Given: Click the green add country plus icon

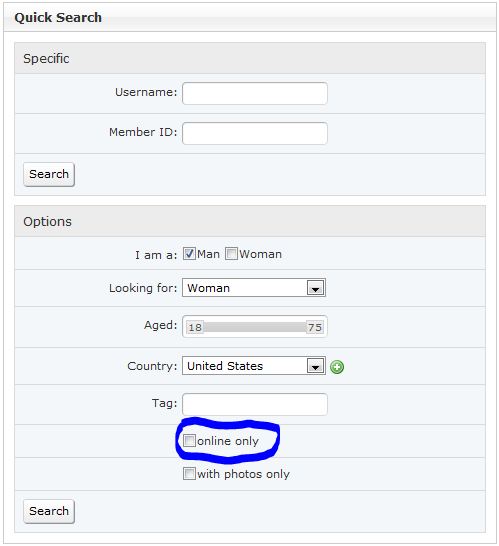Looking at the screenshot, I should coord(337,367).
